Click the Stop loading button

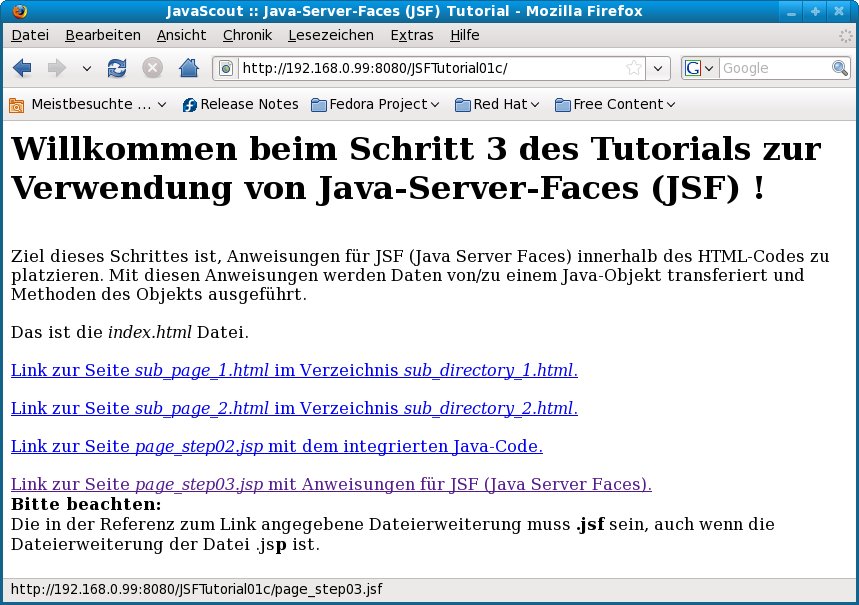(152, 68)
